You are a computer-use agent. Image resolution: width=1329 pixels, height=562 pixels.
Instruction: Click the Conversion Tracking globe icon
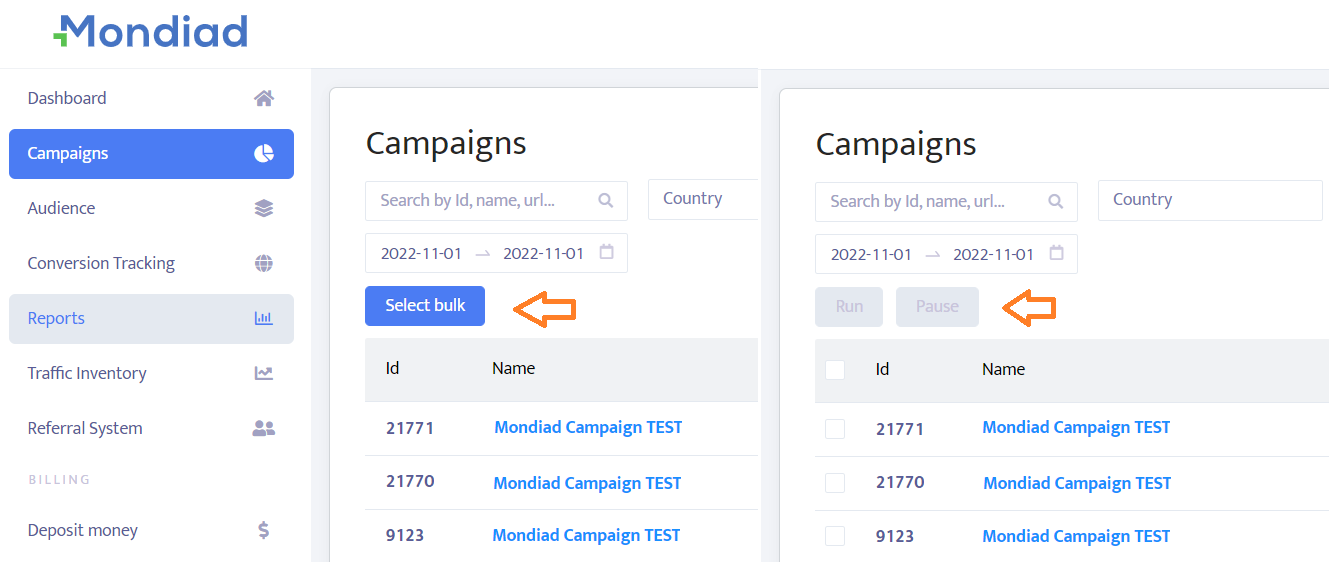pos(263,263)
